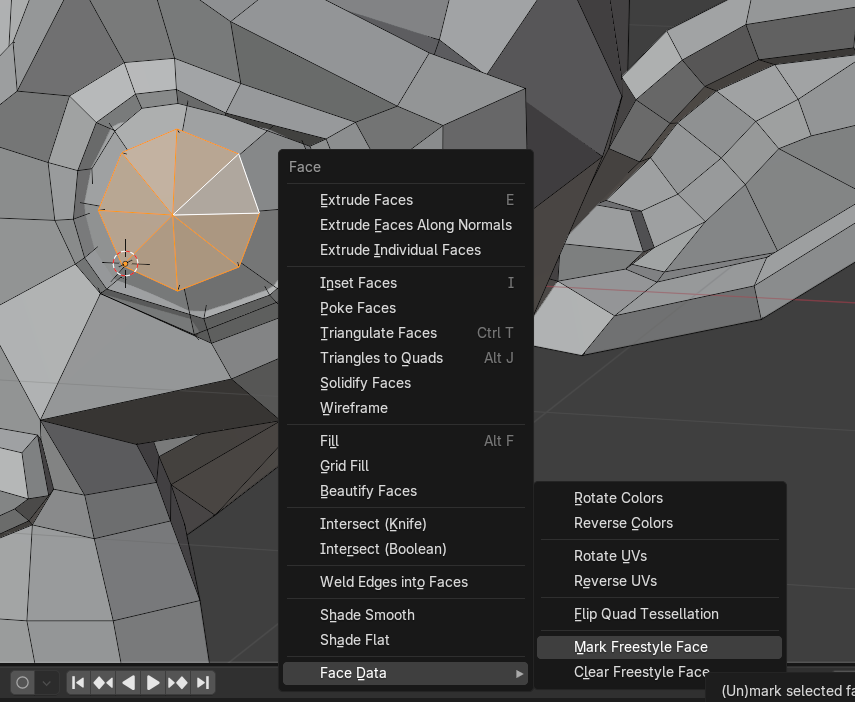Choose Rotate UVs
This screenshot has width=855, height=702.
point(659,556)
